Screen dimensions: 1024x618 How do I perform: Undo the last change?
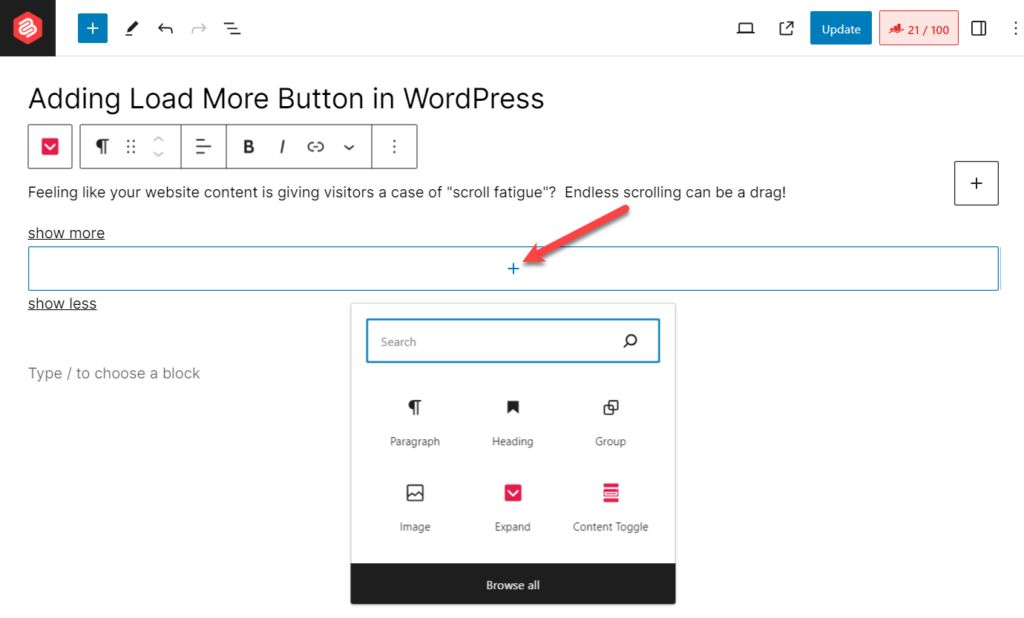coord(165,28)
